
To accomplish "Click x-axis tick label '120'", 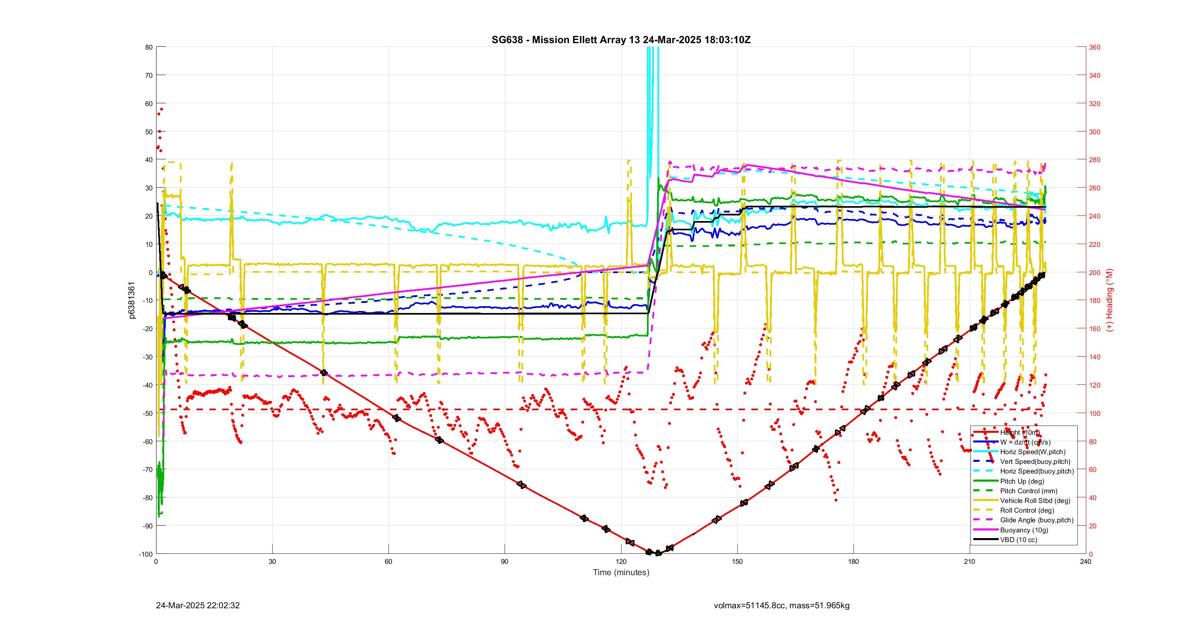I will (x=621, y=561).
